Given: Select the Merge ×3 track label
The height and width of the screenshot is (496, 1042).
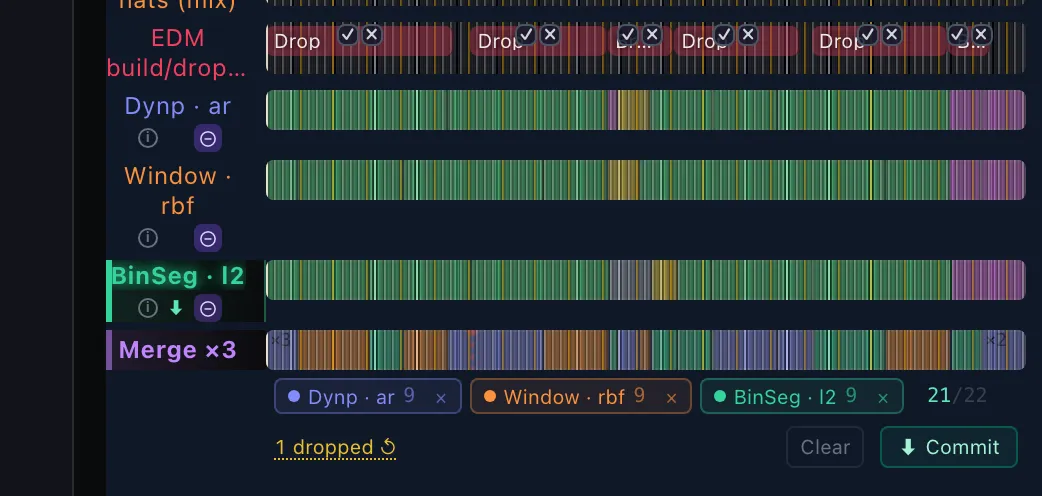Looking at the screenshot, I should (x=177, y=350).
